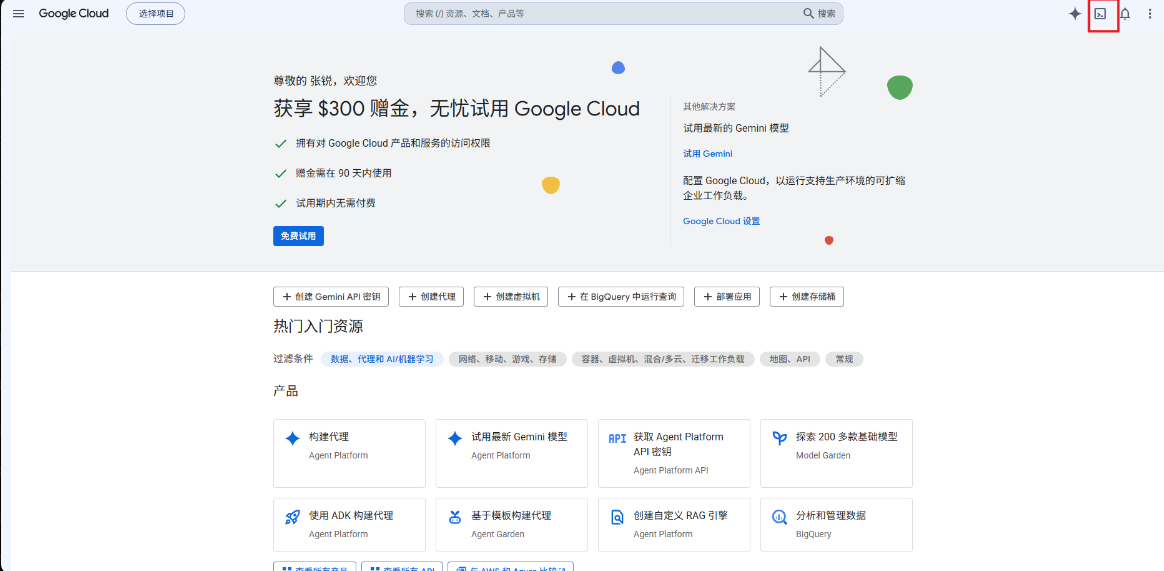Click the API icon on Agent Platform API card
The width and height of the screenshot is (1164, 571).
point(618,439)
